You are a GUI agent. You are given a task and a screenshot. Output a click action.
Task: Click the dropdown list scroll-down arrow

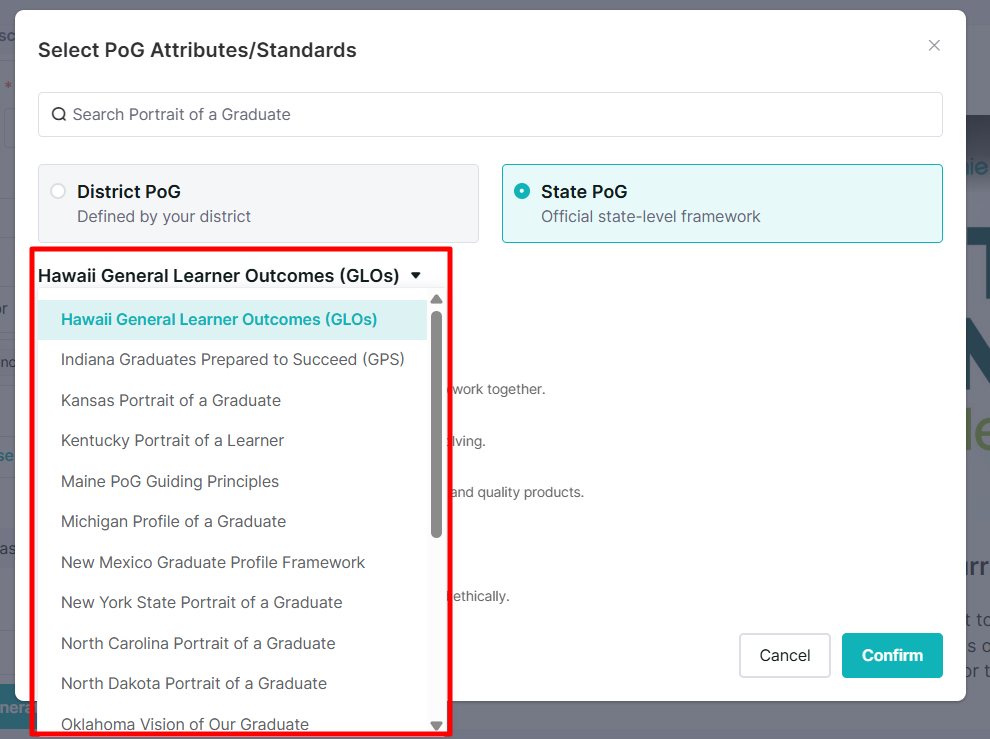436,726
